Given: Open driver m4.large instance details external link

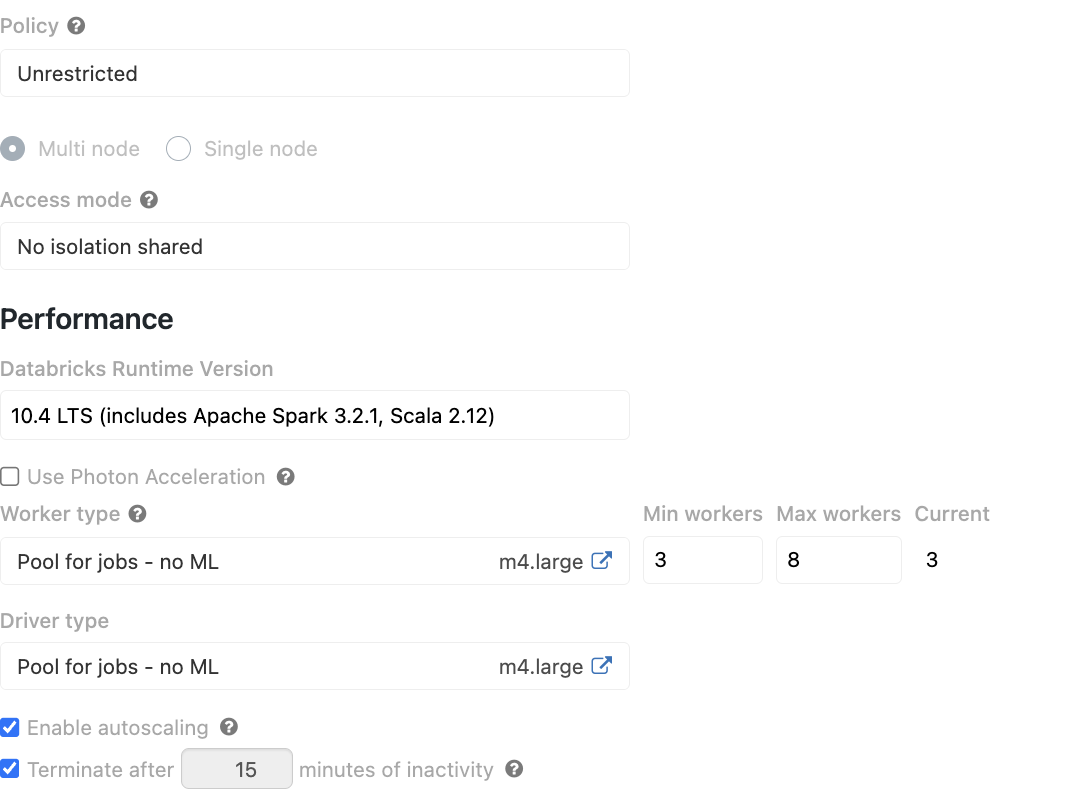Looking at the screenshot, I should click(x=601, y=666).
